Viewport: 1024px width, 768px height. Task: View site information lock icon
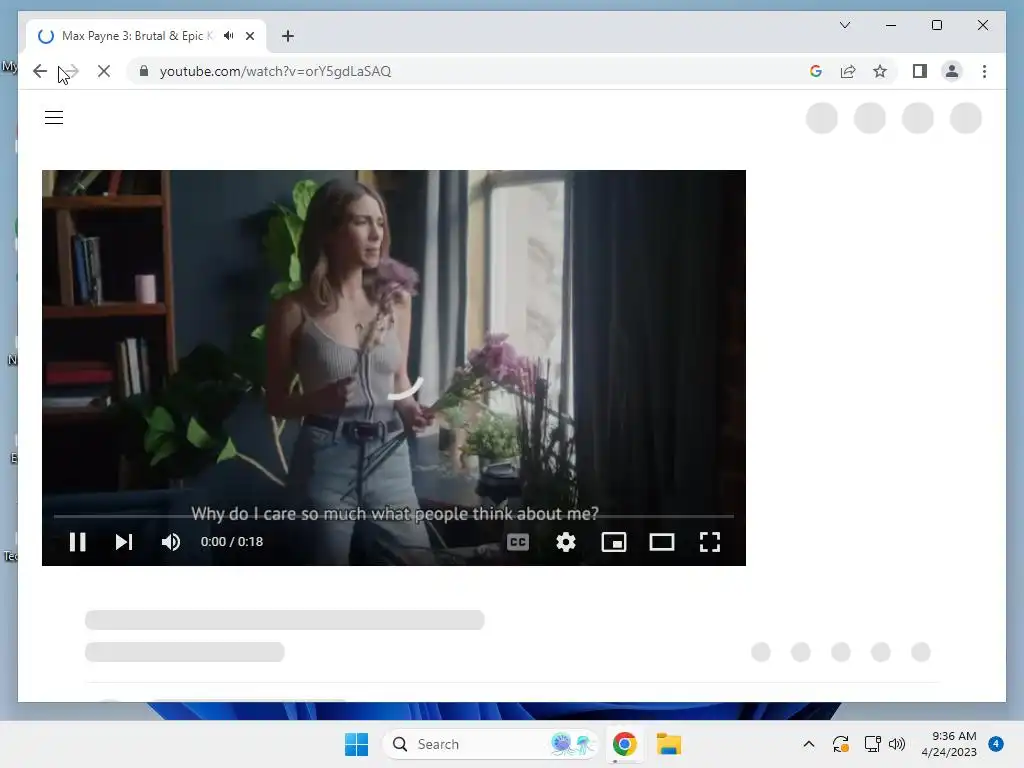pos(144,71)
